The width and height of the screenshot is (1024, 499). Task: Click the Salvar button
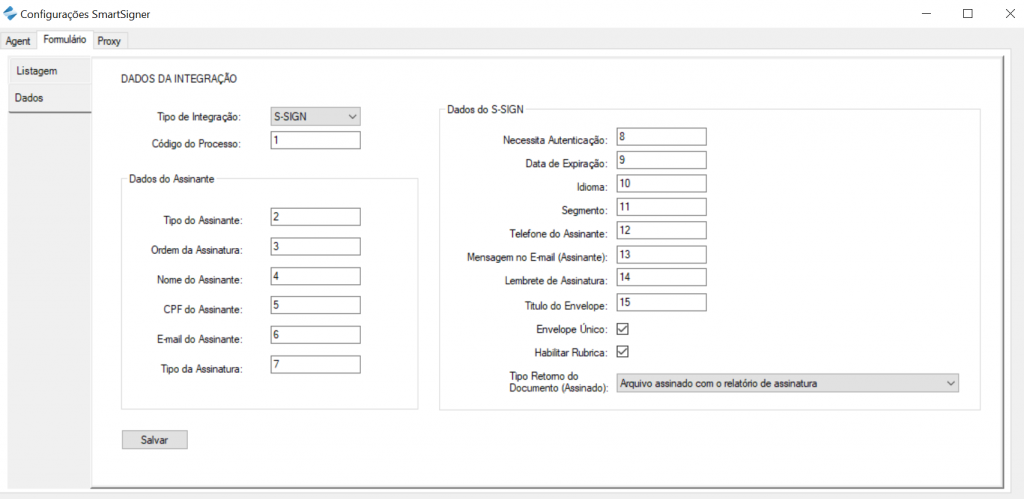click(x=155, y=440)
